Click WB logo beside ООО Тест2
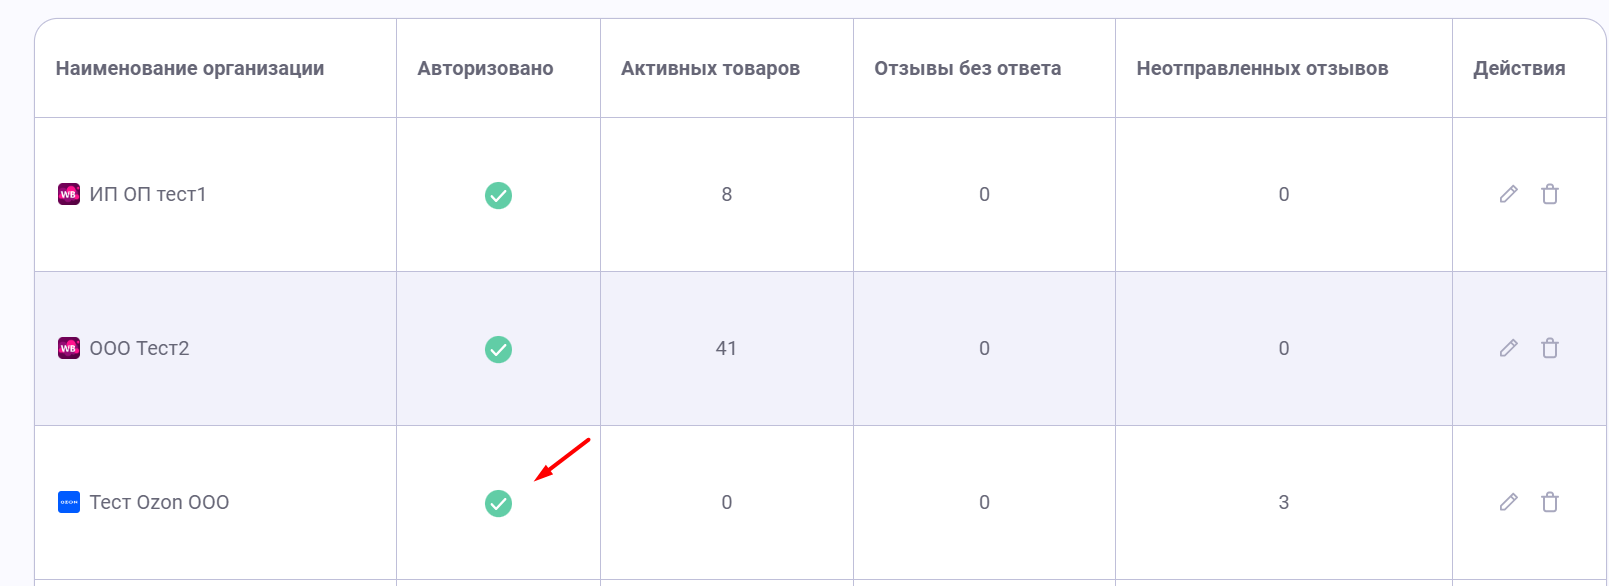The width and height of the screenshot is (1609, 586). coord(69,348)
